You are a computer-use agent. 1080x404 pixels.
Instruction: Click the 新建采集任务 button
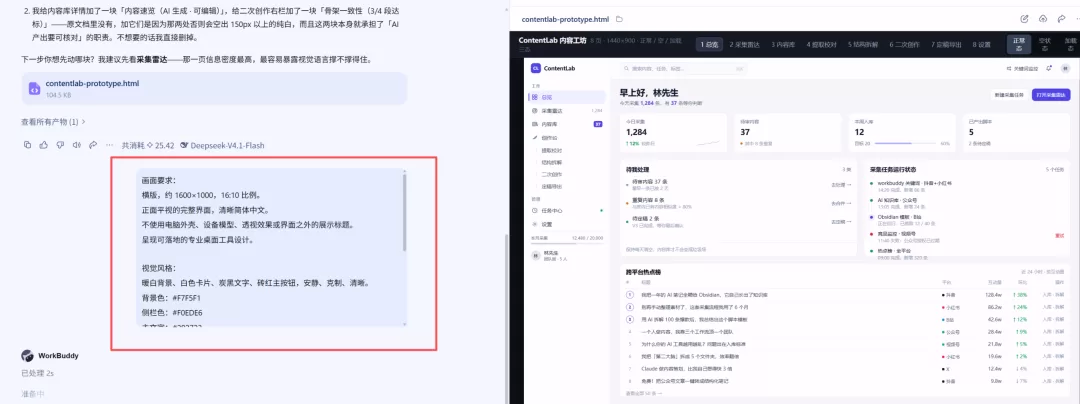[1010, 95]
